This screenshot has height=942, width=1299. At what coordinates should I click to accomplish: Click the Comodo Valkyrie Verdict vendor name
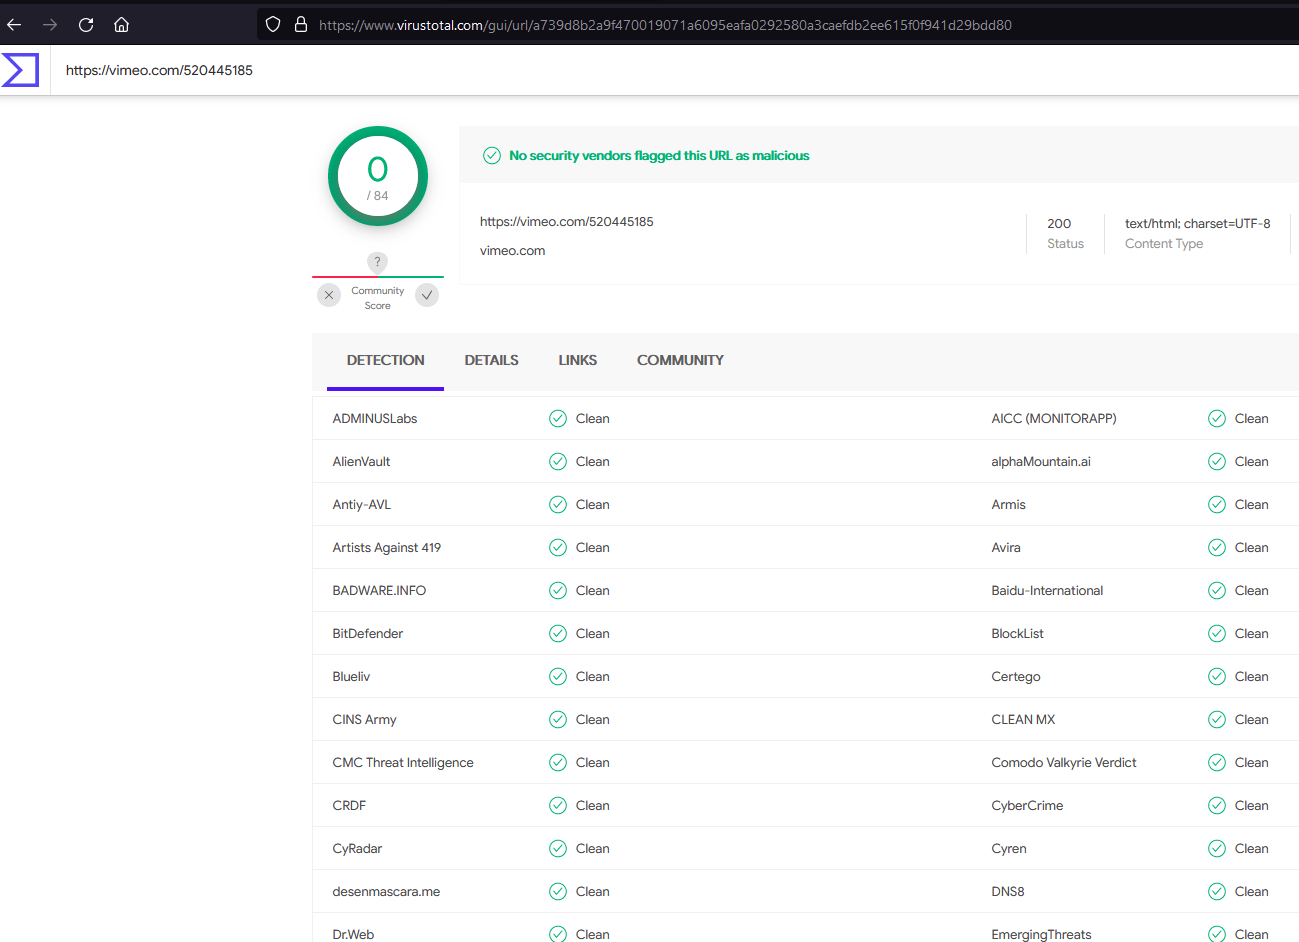pyautogui.click(x=1063, y=762)
